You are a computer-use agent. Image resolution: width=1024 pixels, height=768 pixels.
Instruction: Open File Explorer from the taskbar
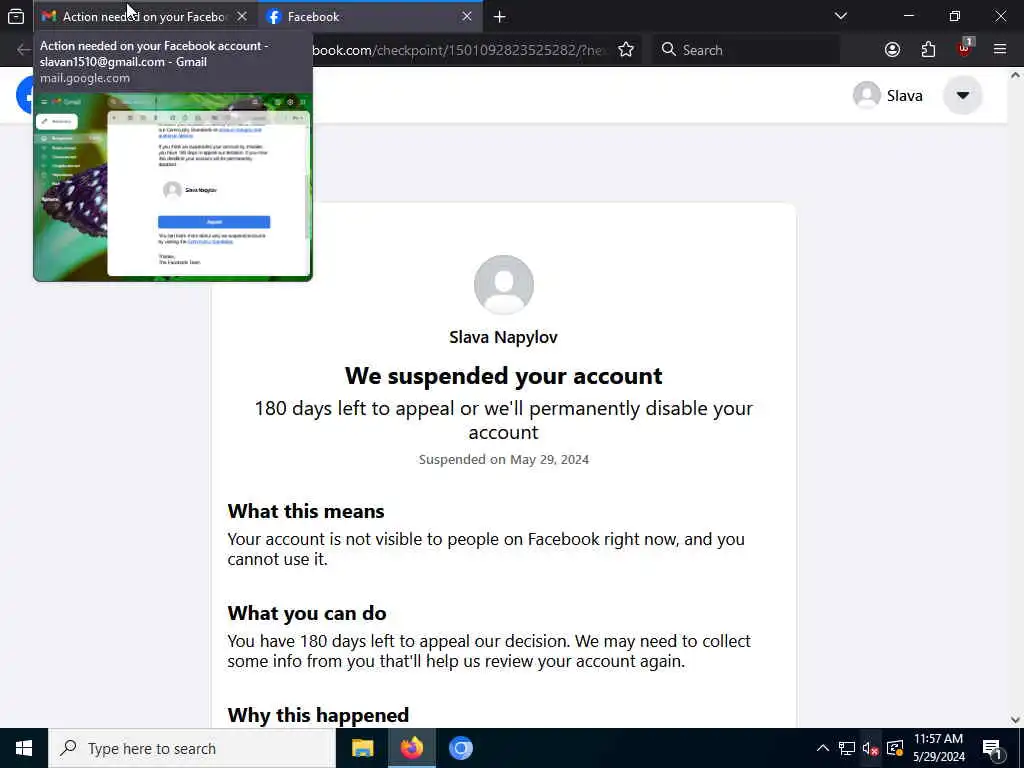tap(362, 748)
